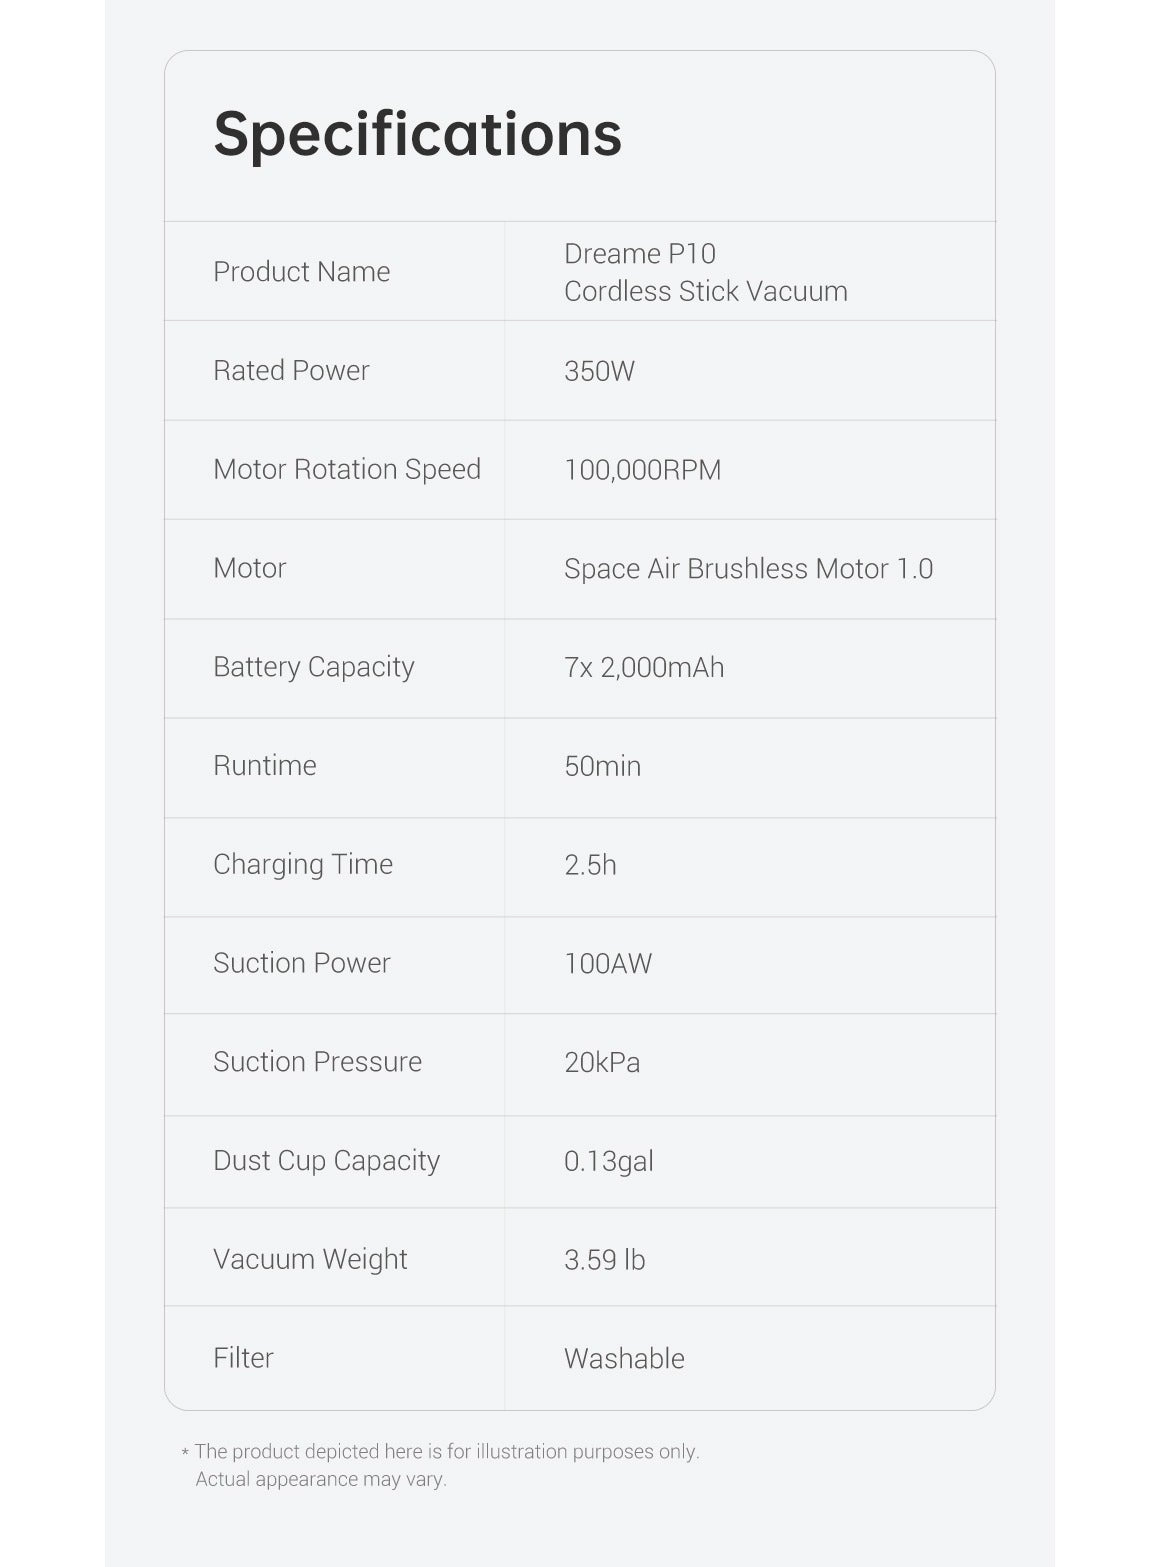The width and height of the screenshot is (1149, 1567).
Task: Select the Battery Capacity label
Action: coord(313,667)
